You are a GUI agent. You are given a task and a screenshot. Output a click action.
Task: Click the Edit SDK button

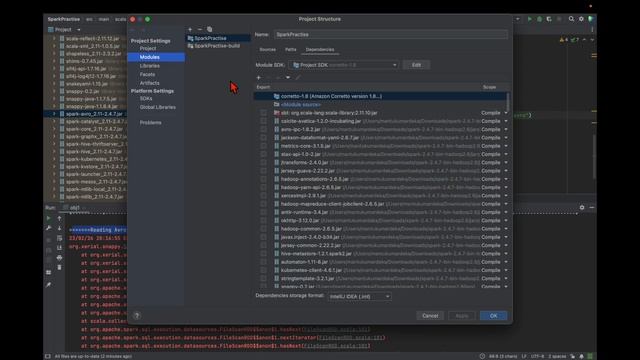pos(416,65)
